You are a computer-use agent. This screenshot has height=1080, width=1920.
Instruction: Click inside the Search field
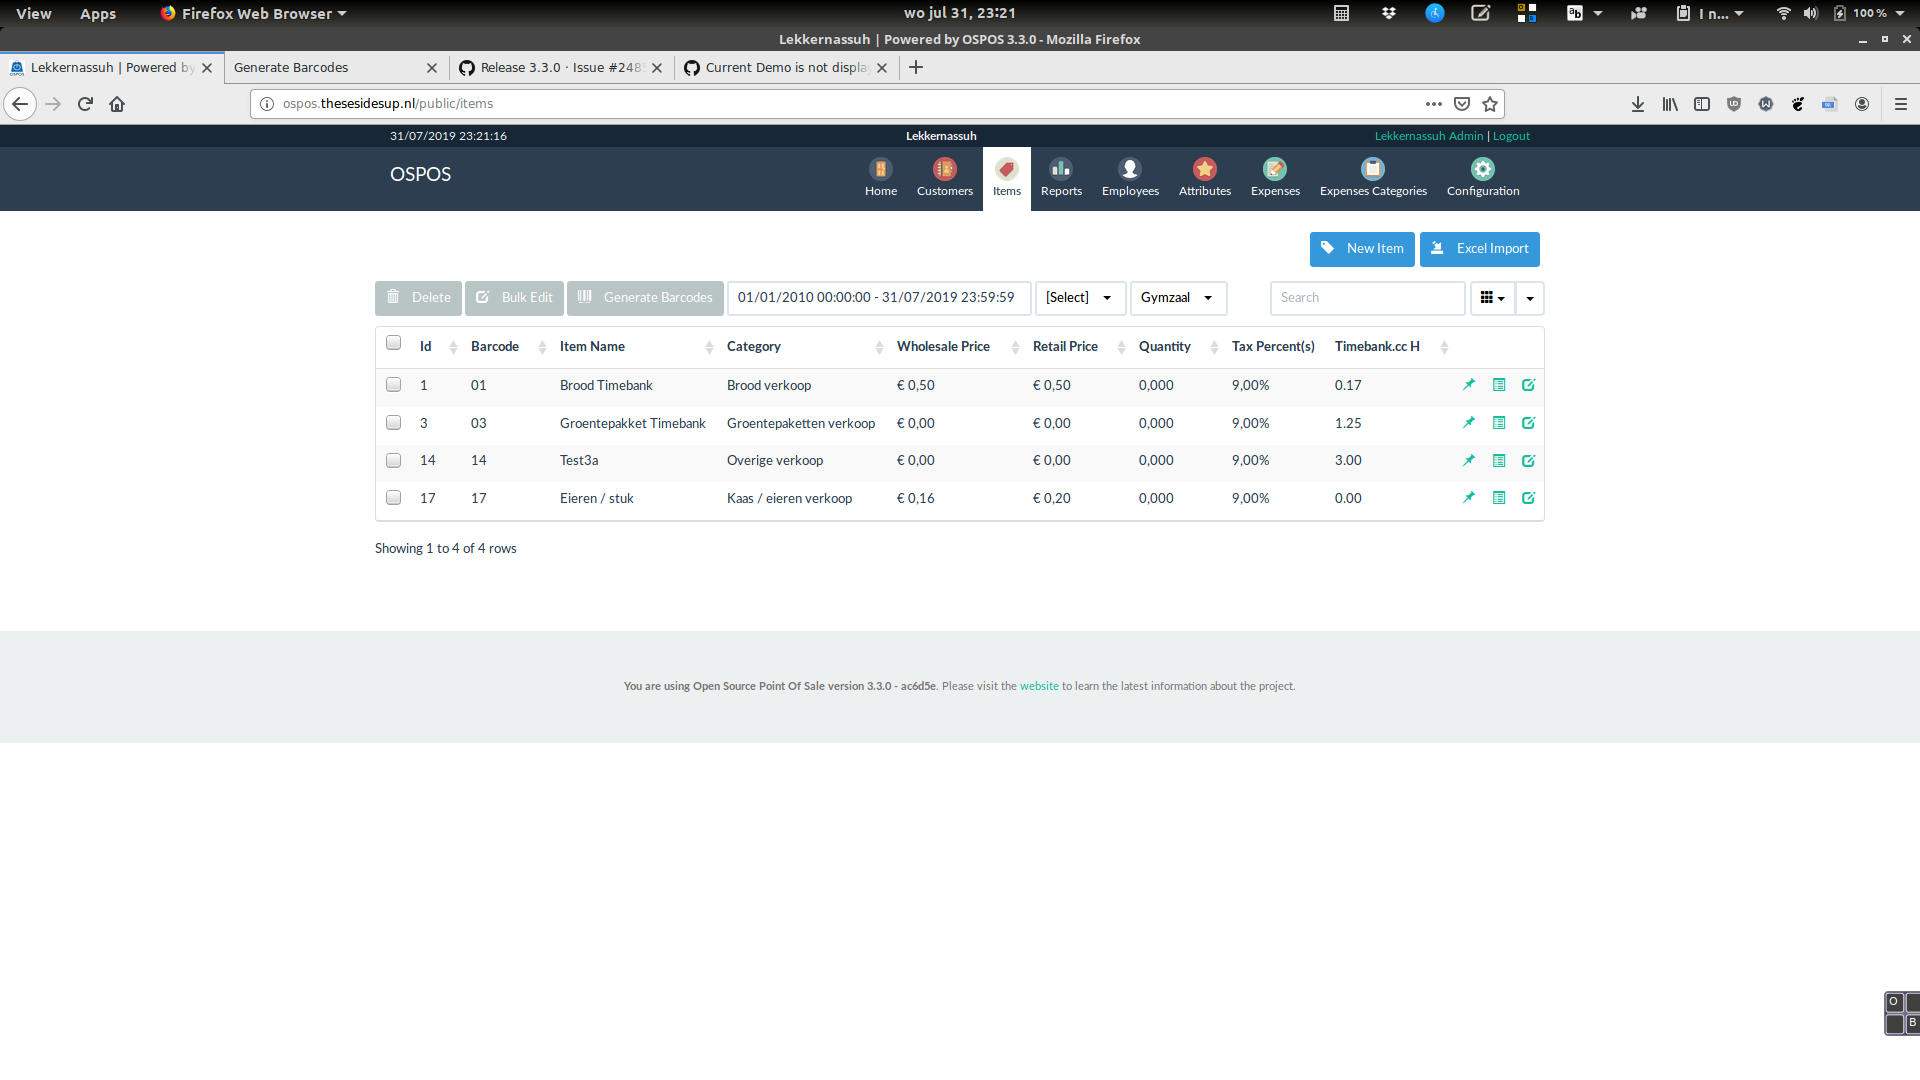click(x=1367, y=297)
